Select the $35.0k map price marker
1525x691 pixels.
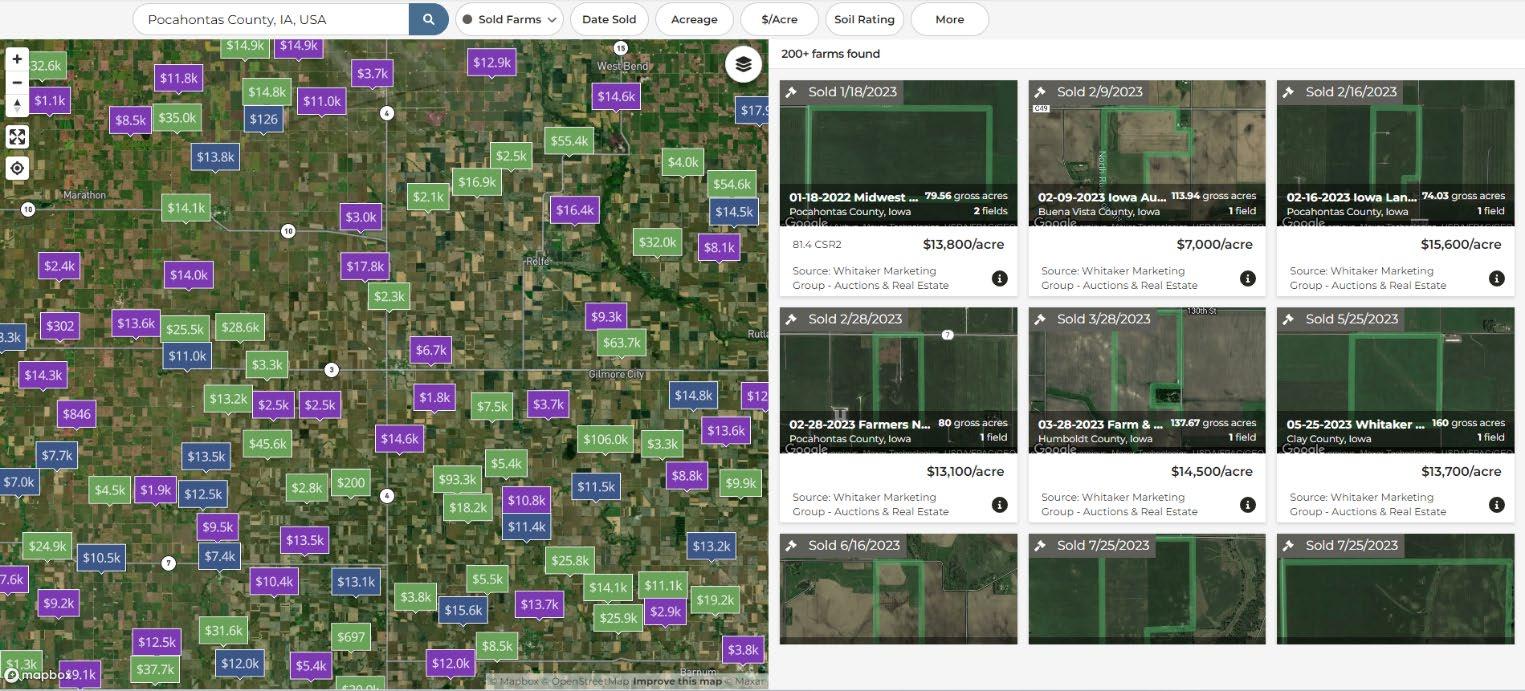(x=177, y=118)
